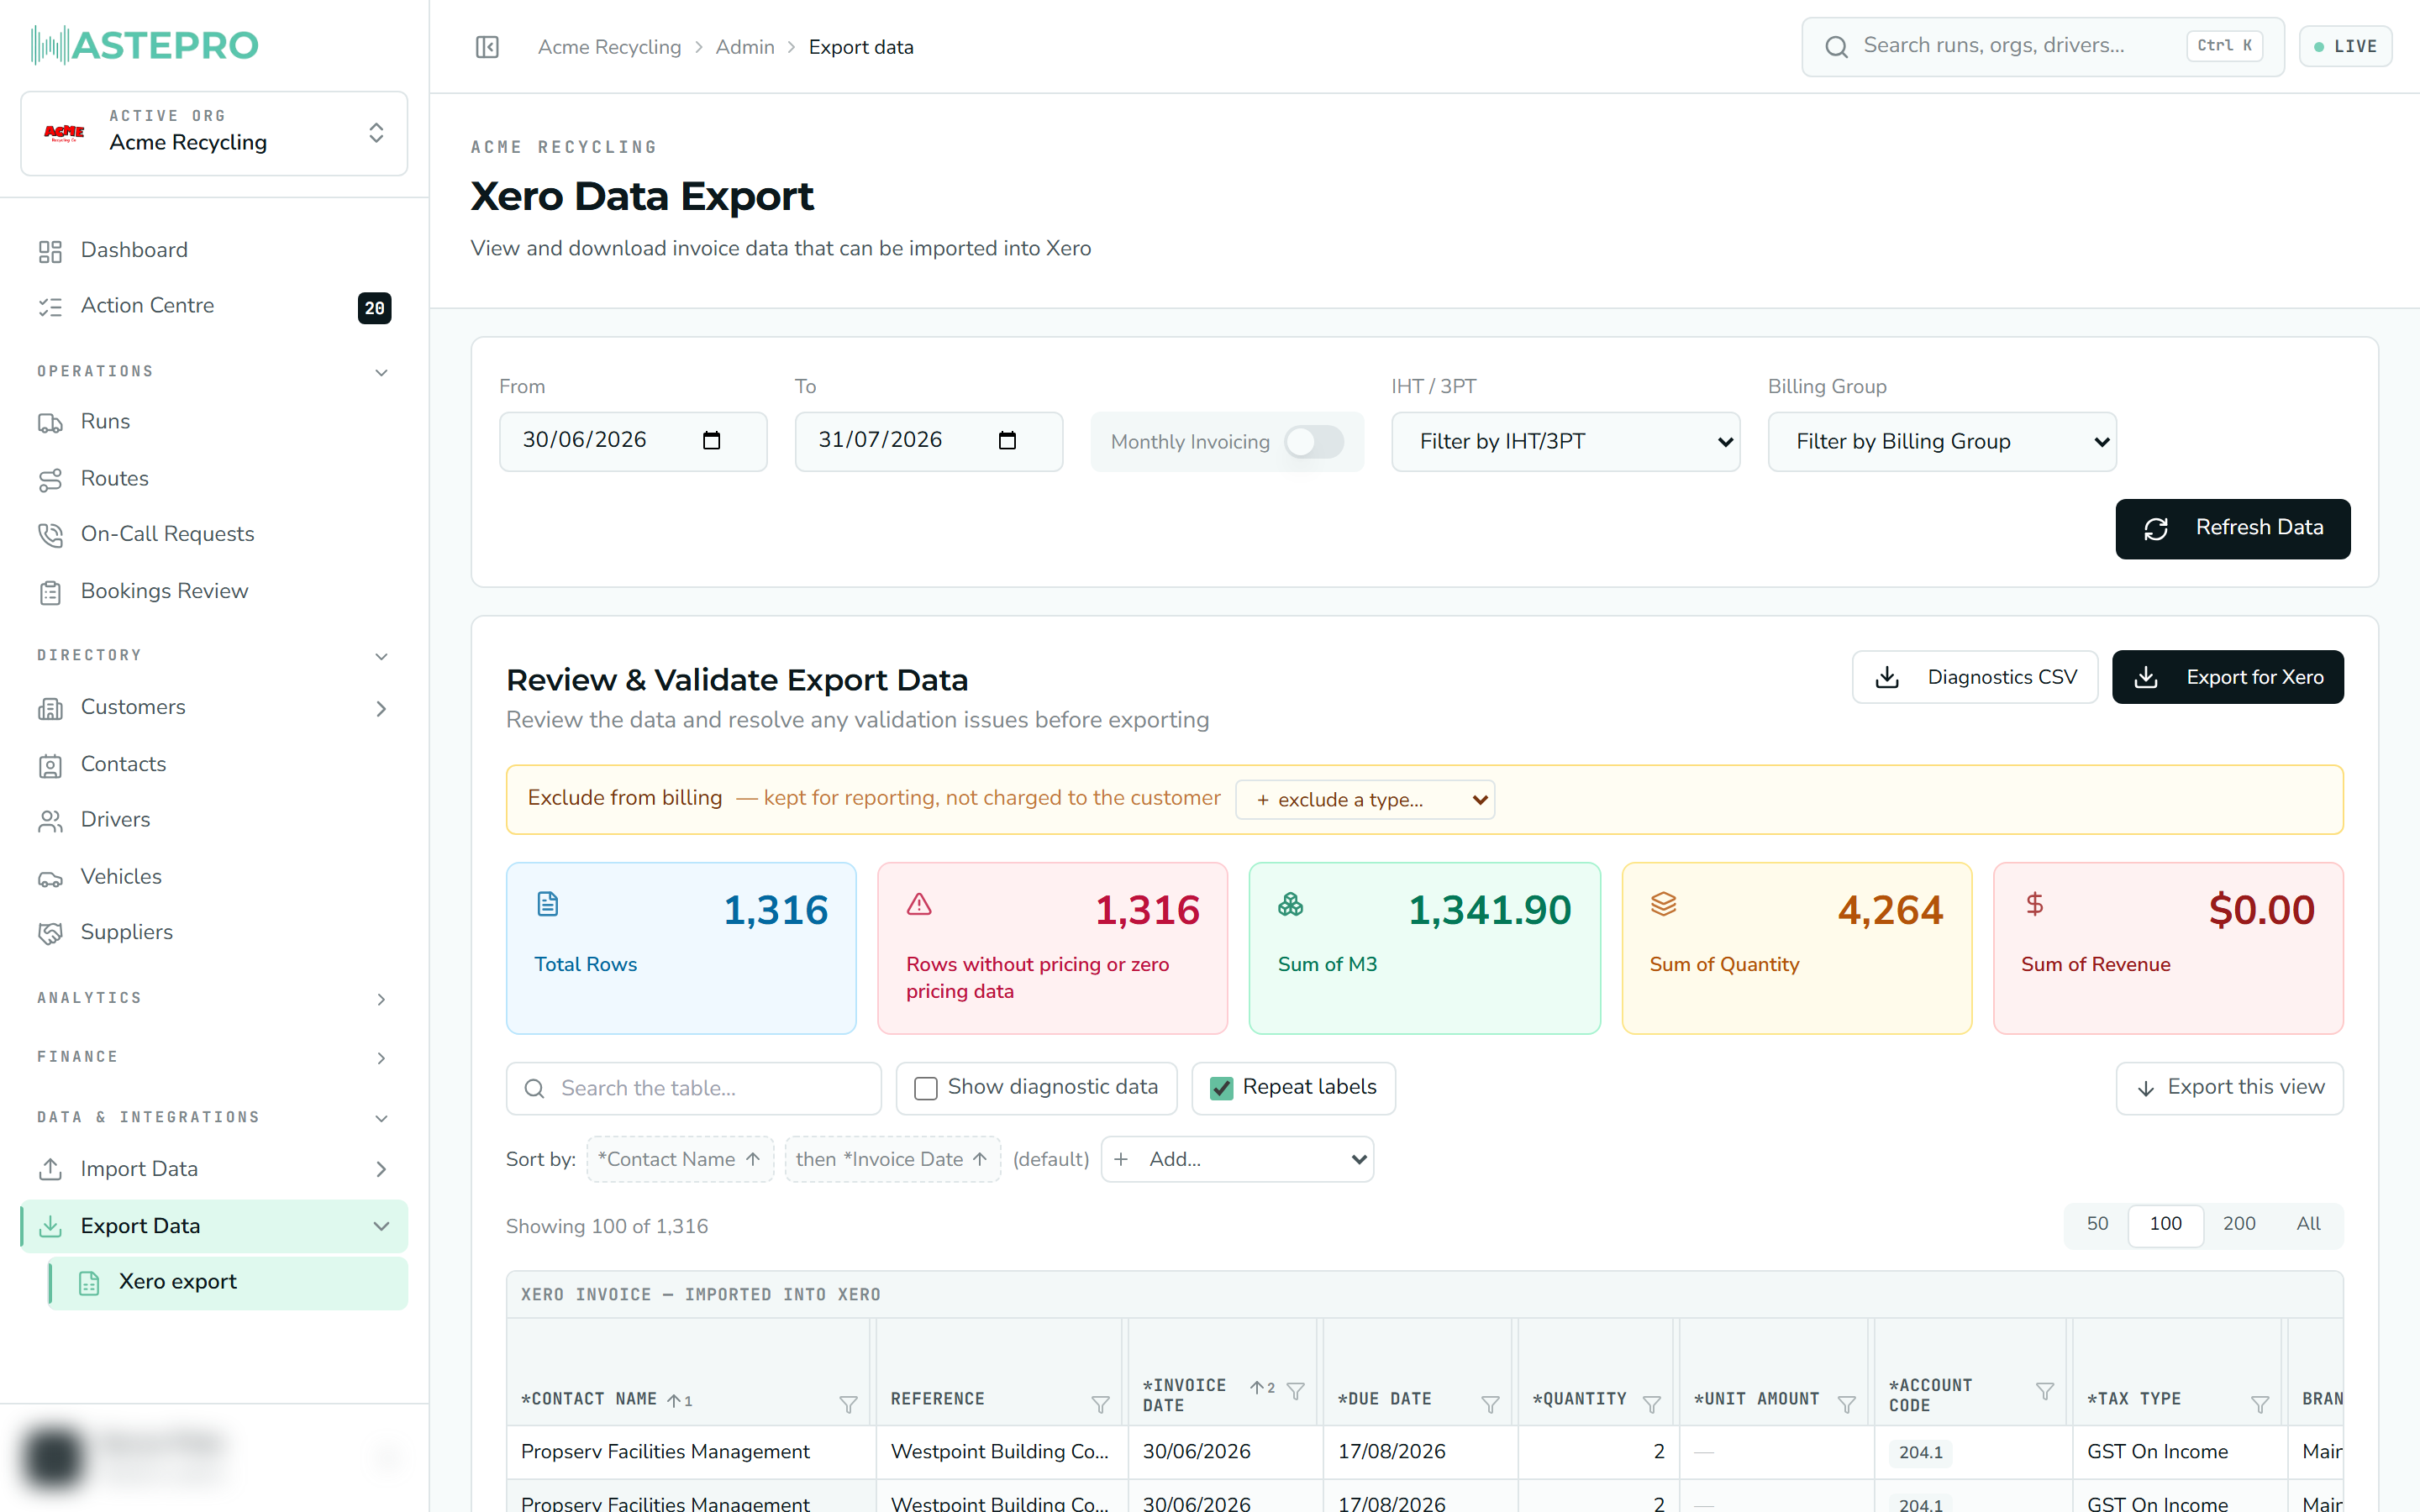2420x1512 pixels.
Task: Click the search magnifier icon in top bar
Action: point(1836,47)
